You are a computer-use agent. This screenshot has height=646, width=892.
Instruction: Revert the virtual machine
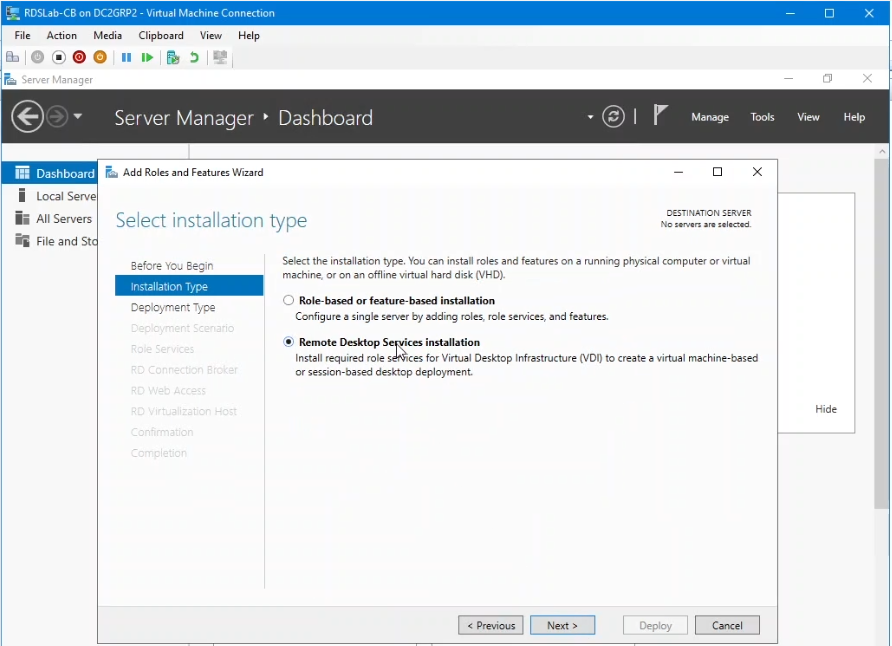pyautogui.click(x=193, y=57)
